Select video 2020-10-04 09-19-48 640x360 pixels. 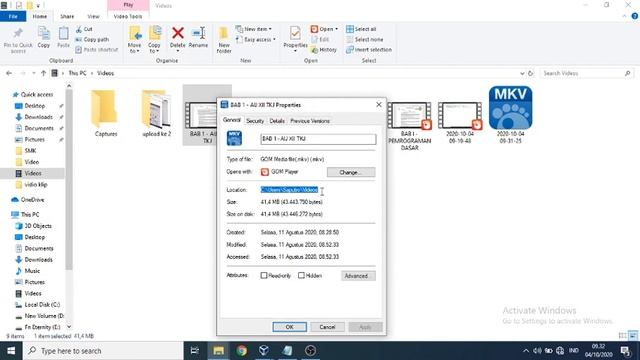click(460, 122)
